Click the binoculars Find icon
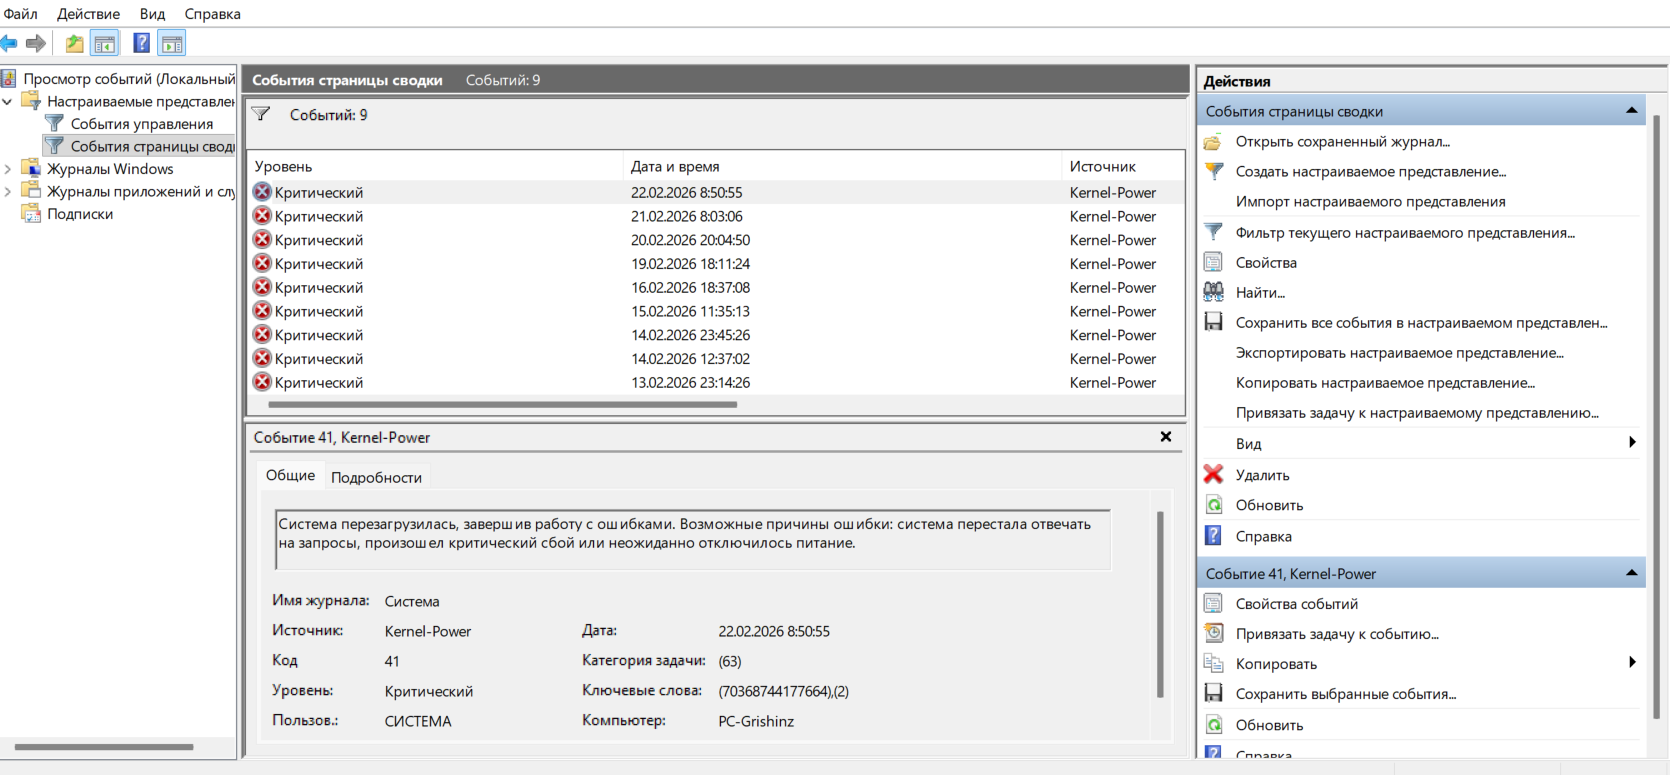Screen dimensions: 1670x775 (x=1213, y=292)
